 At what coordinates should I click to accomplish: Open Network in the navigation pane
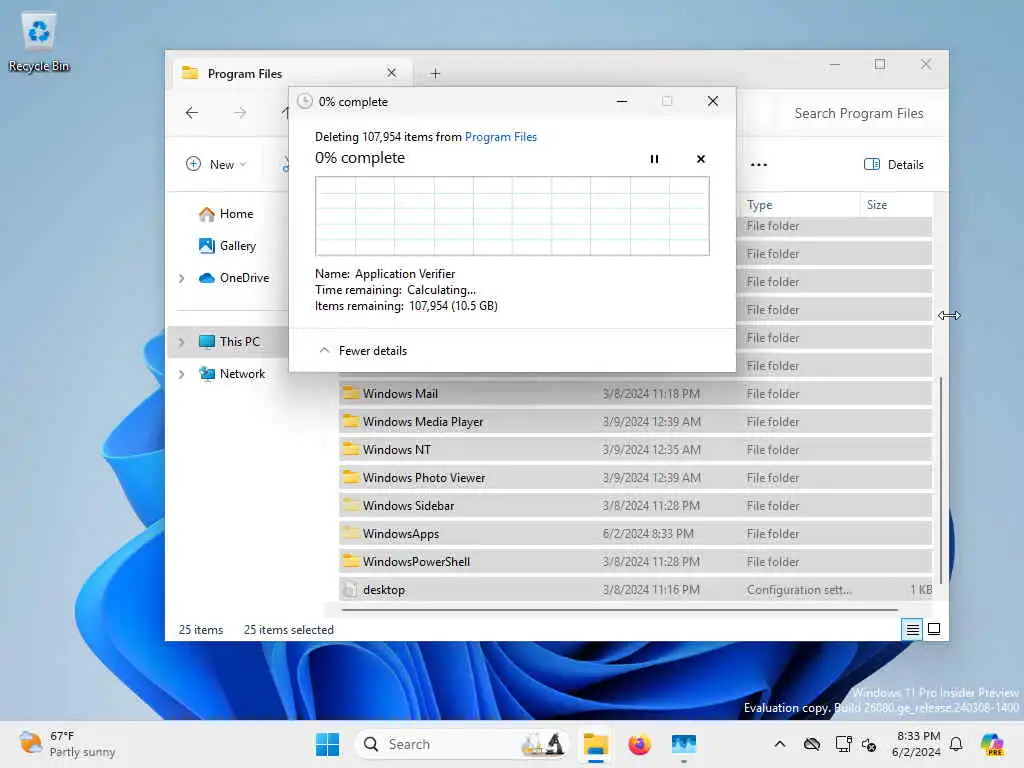[232, 374]
